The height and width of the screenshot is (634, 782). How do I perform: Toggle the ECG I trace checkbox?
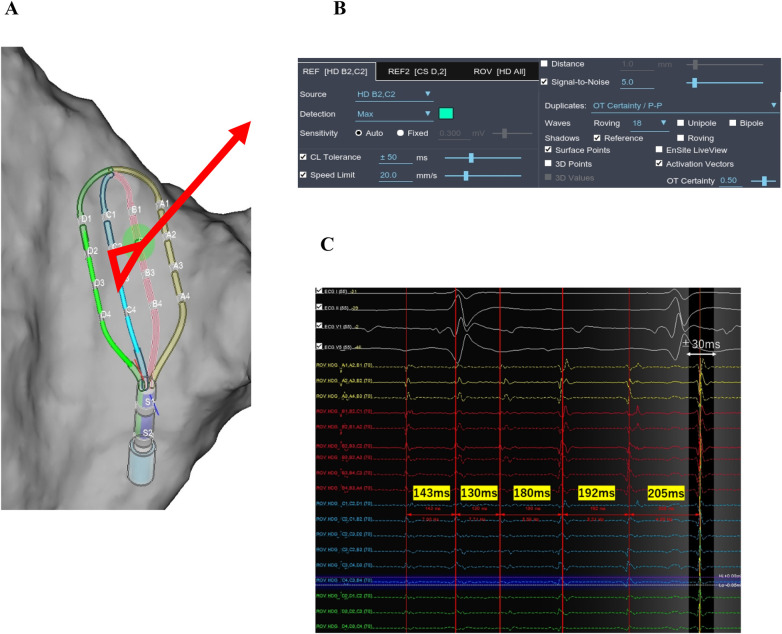tap(319, 290)
